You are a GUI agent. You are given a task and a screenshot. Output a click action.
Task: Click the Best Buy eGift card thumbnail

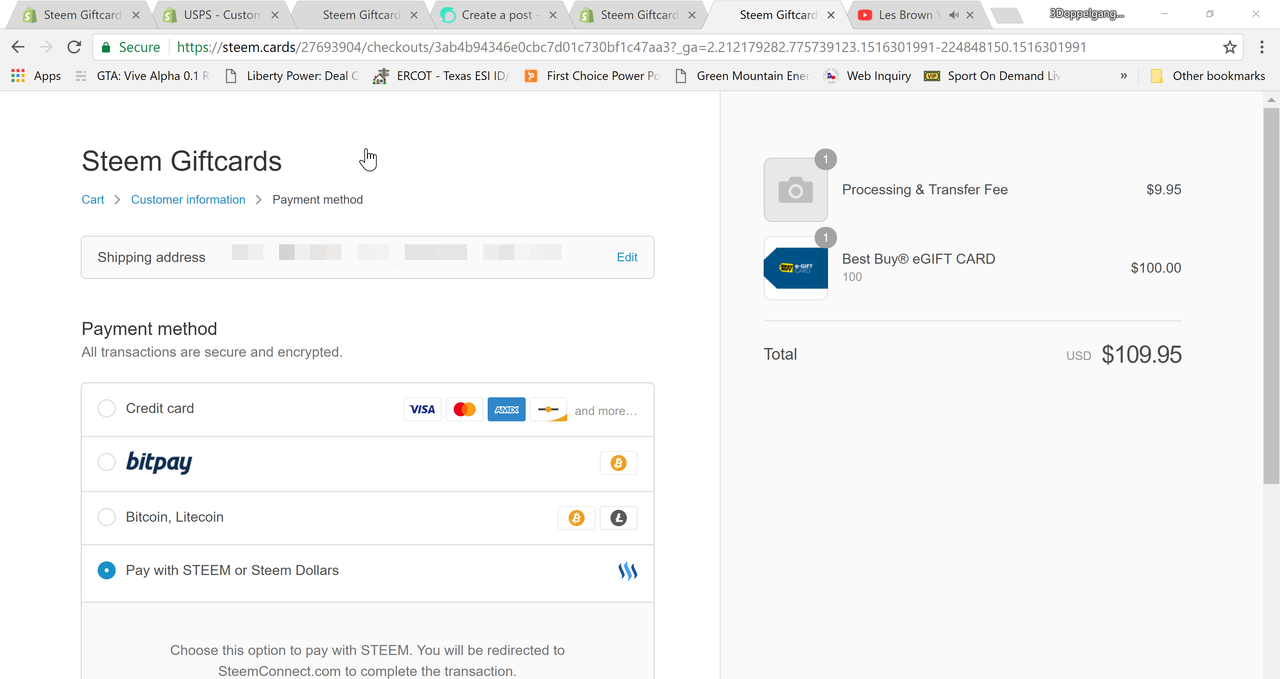coord(795,268)
